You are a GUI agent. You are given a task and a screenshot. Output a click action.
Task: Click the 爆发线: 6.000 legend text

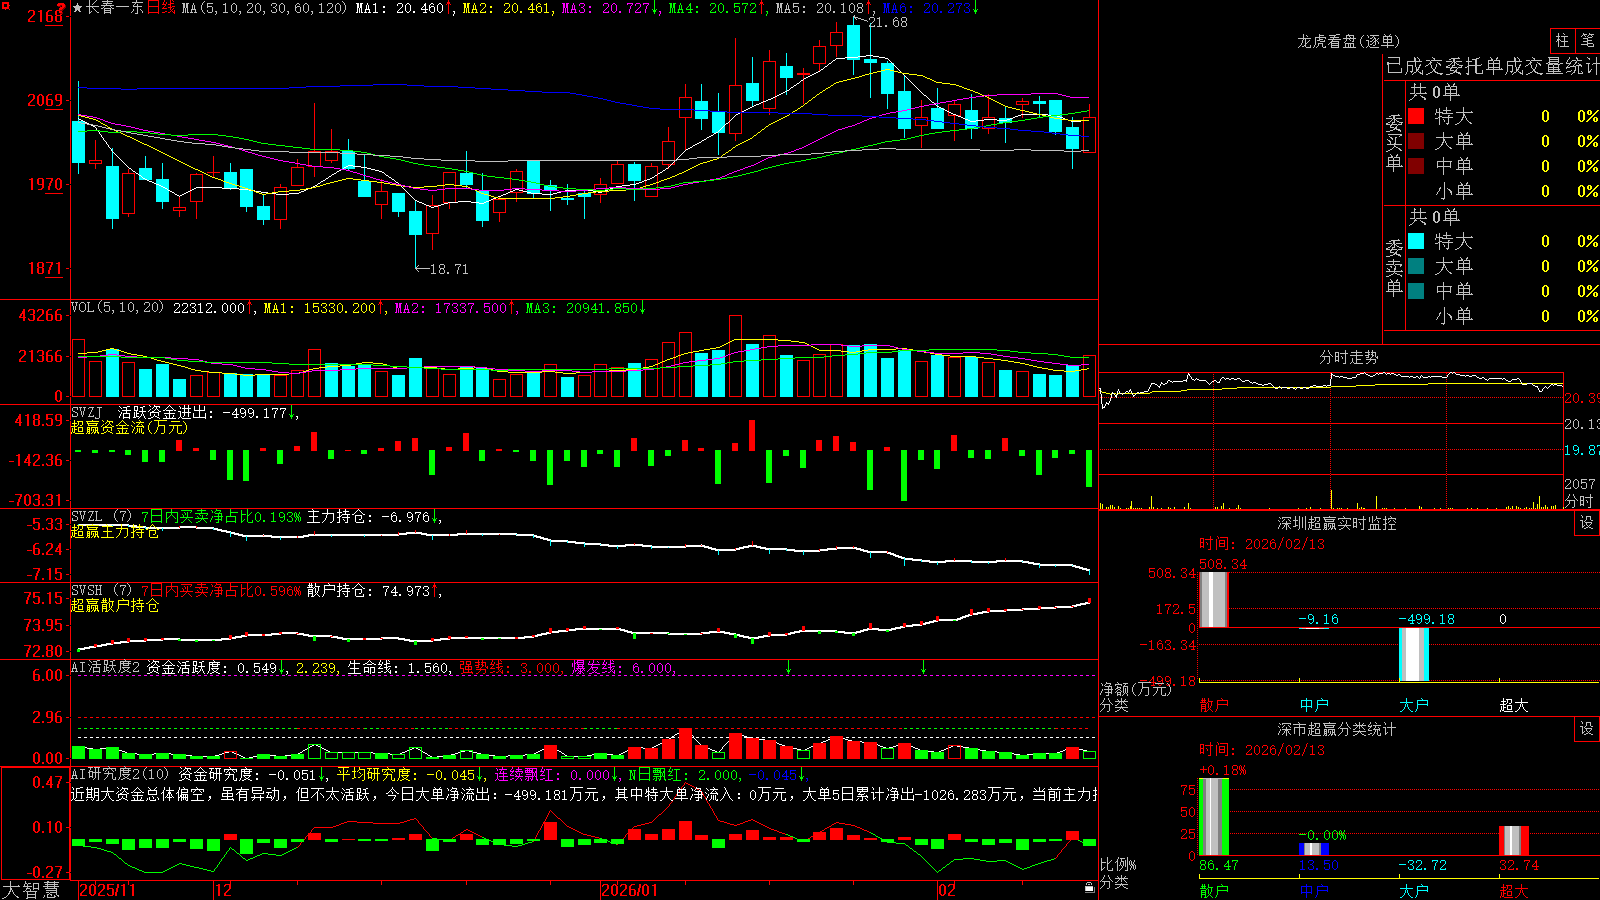[622, 667]
